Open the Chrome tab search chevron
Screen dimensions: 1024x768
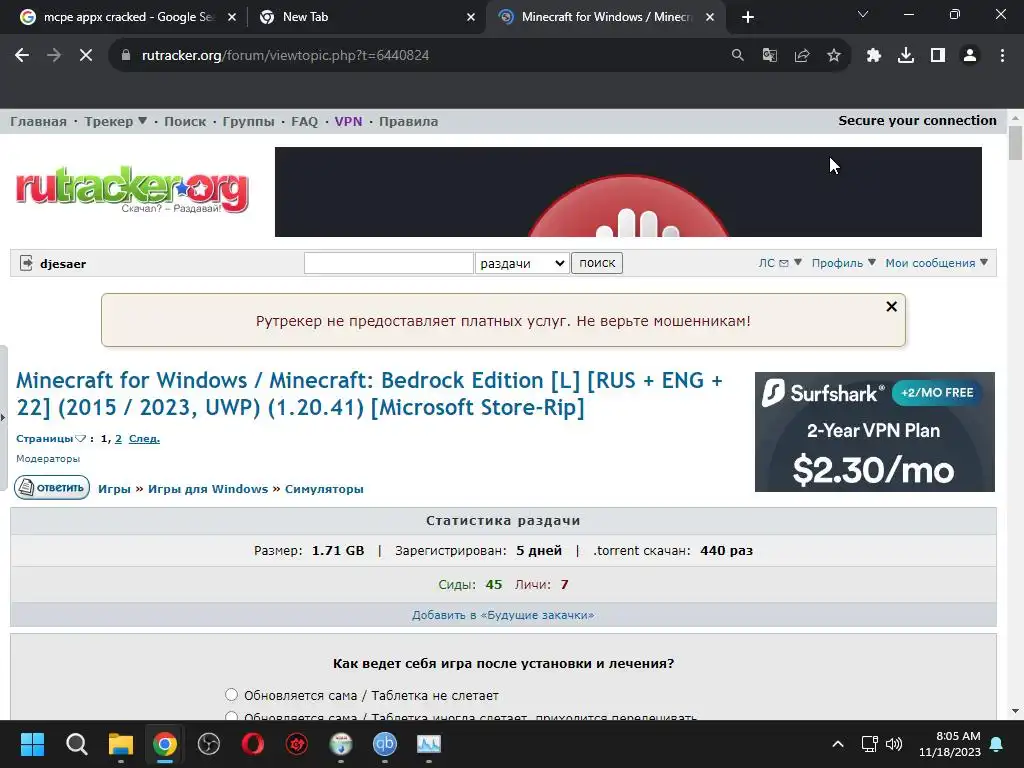pyautogui.click(x=863, y=14)
